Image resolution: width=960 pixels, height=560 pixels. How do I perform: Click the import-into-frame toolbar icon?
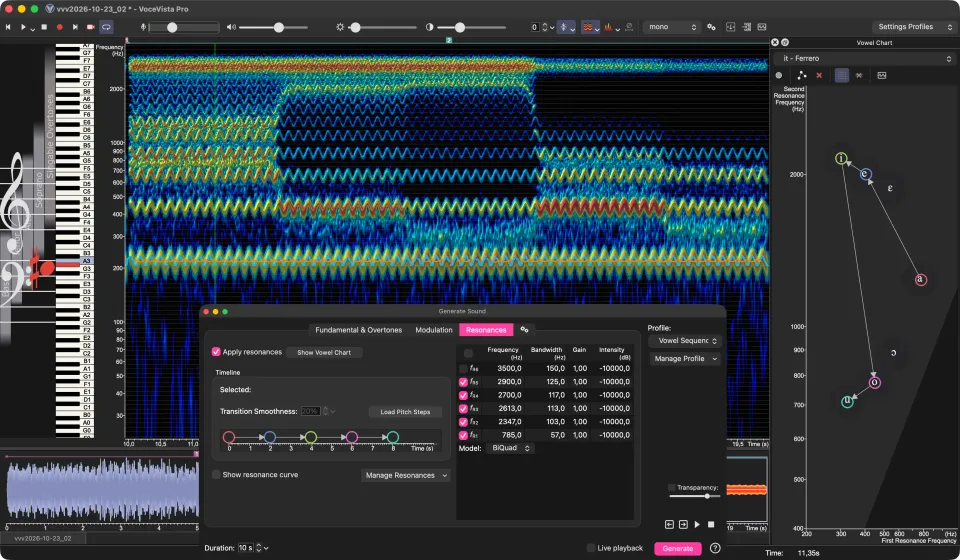tap(730, 27)
